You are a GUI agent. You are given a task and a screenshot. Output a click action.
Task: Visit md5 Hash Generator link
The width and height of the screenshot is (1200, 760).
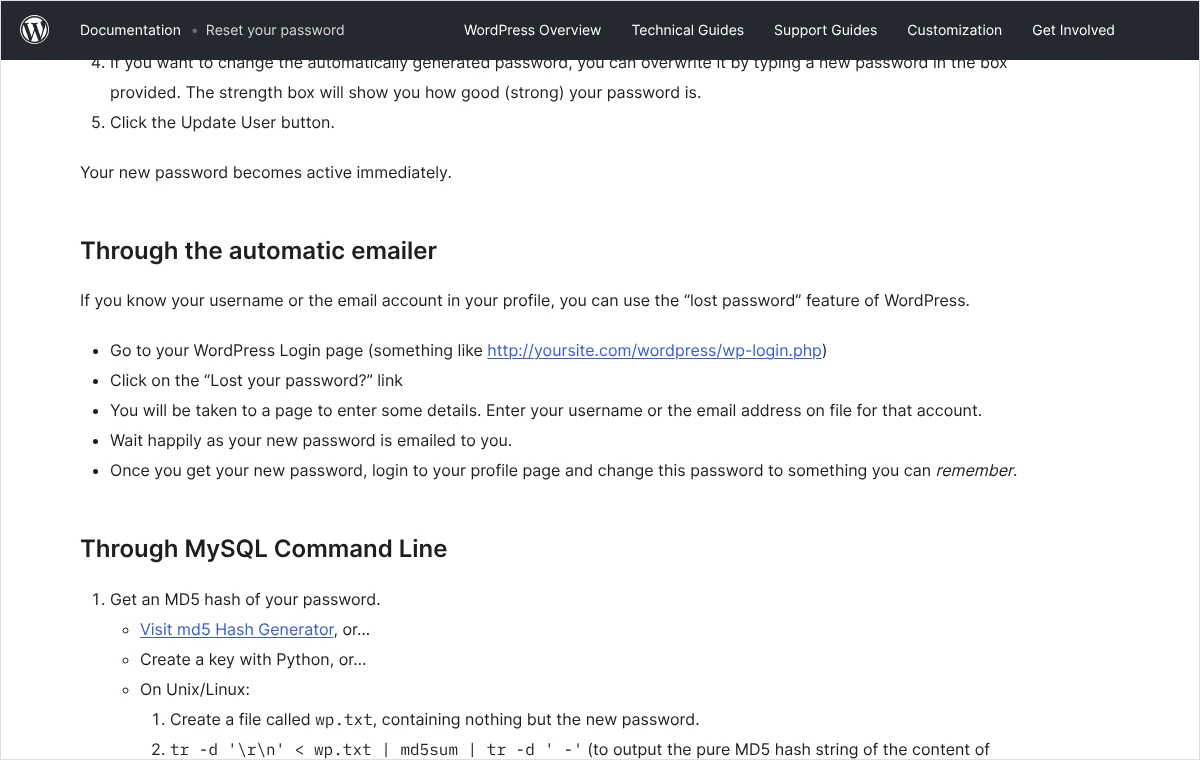[x=237, y=629]
